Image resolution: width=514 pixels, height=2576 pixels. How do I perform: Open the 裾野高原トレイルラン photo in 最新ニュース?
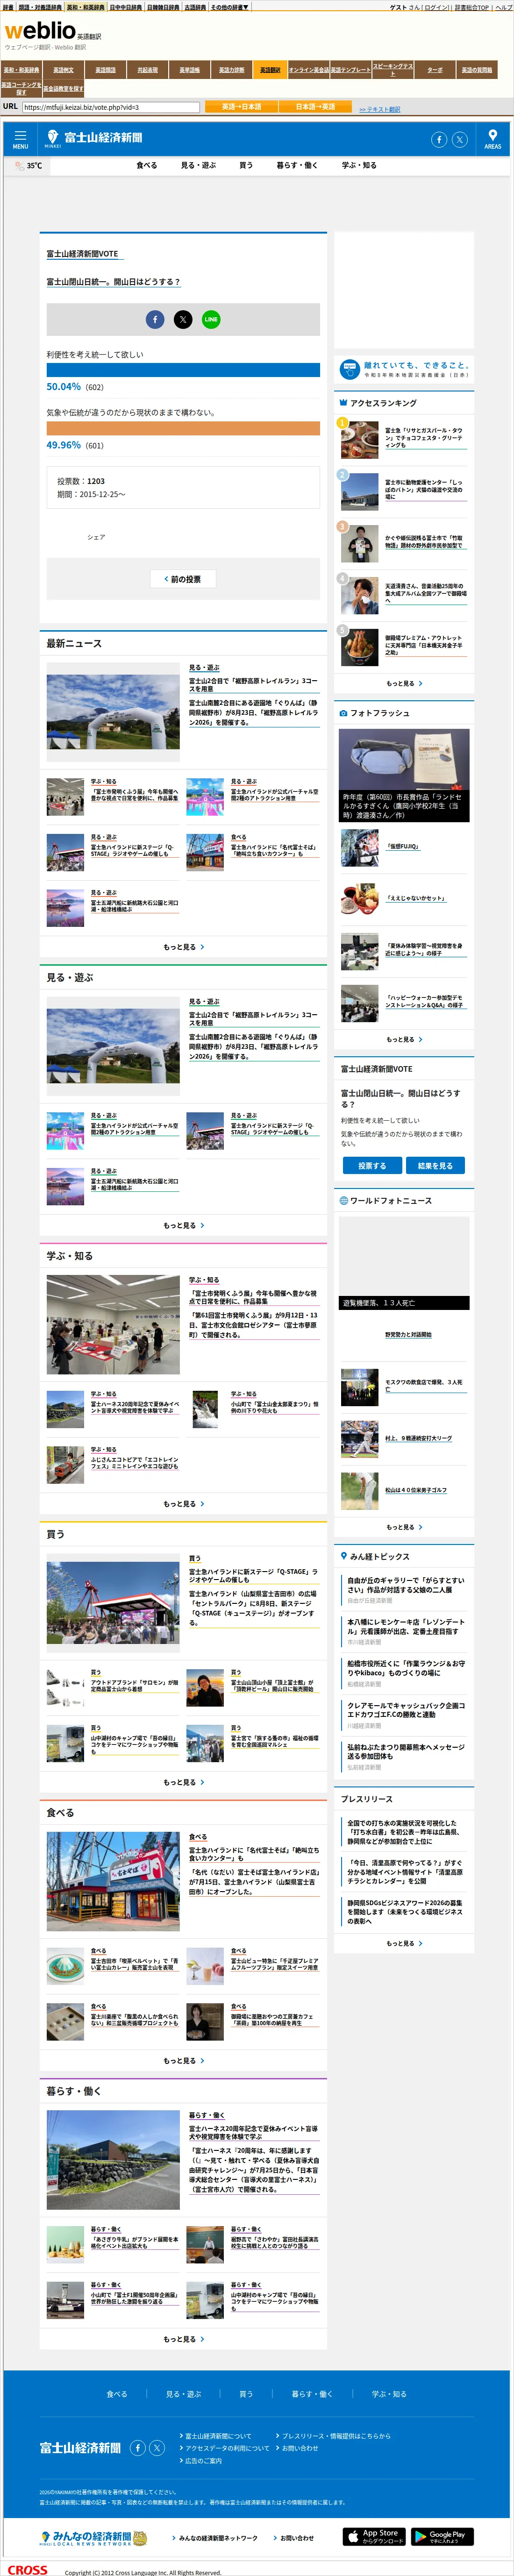click(113, 712)
